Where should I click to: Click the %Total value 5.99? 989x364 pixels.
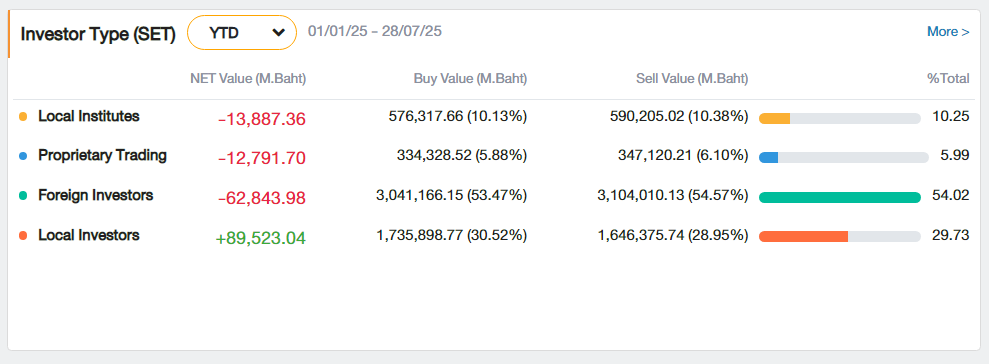(x=955, y=155)
